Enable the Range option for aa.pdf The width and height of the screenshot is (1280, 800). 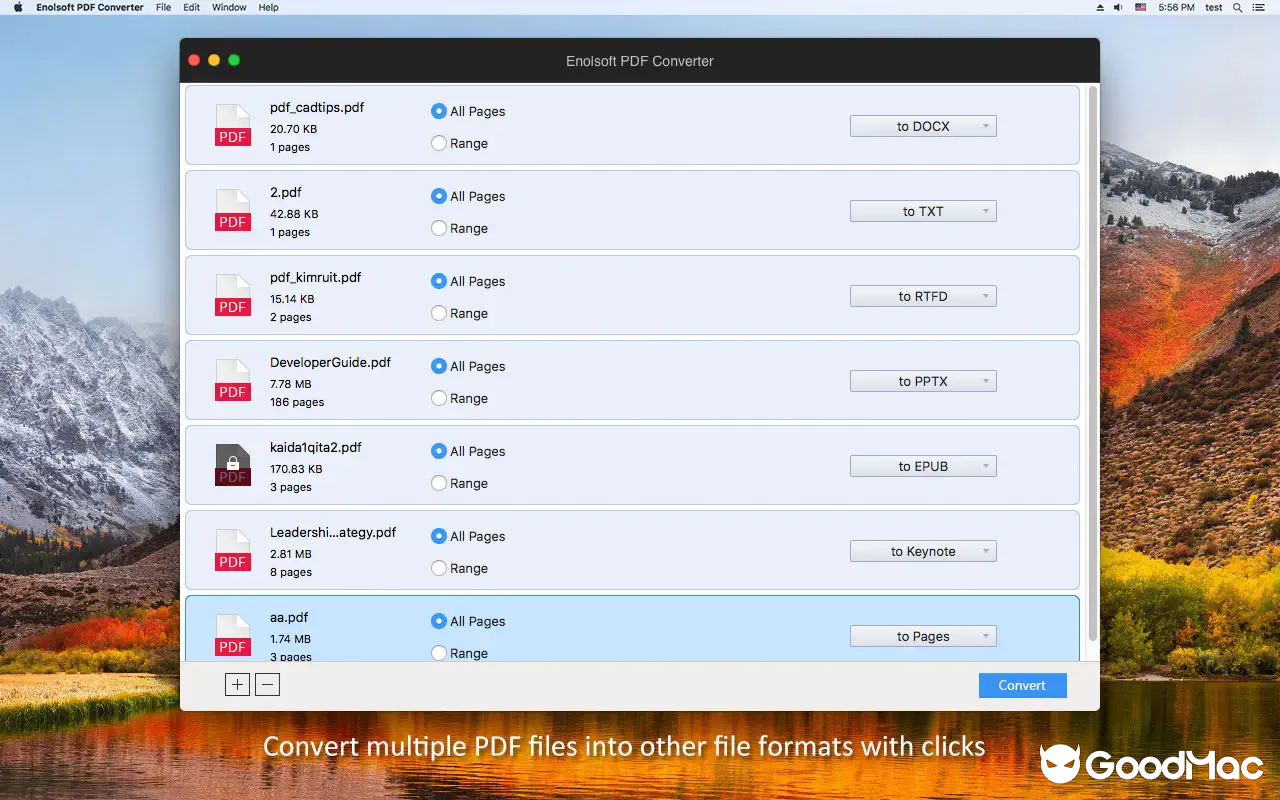438,652
